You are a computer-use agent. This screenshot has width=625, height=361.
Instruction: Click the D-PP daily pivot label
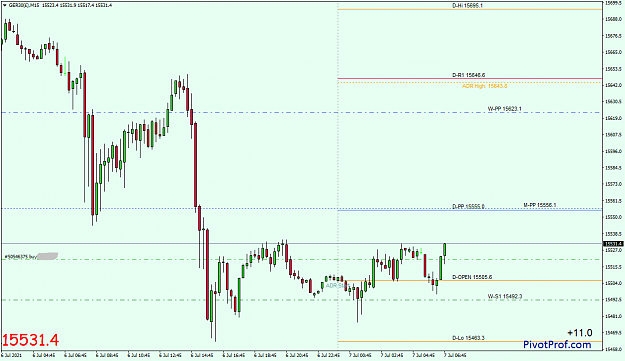(468, 206)
